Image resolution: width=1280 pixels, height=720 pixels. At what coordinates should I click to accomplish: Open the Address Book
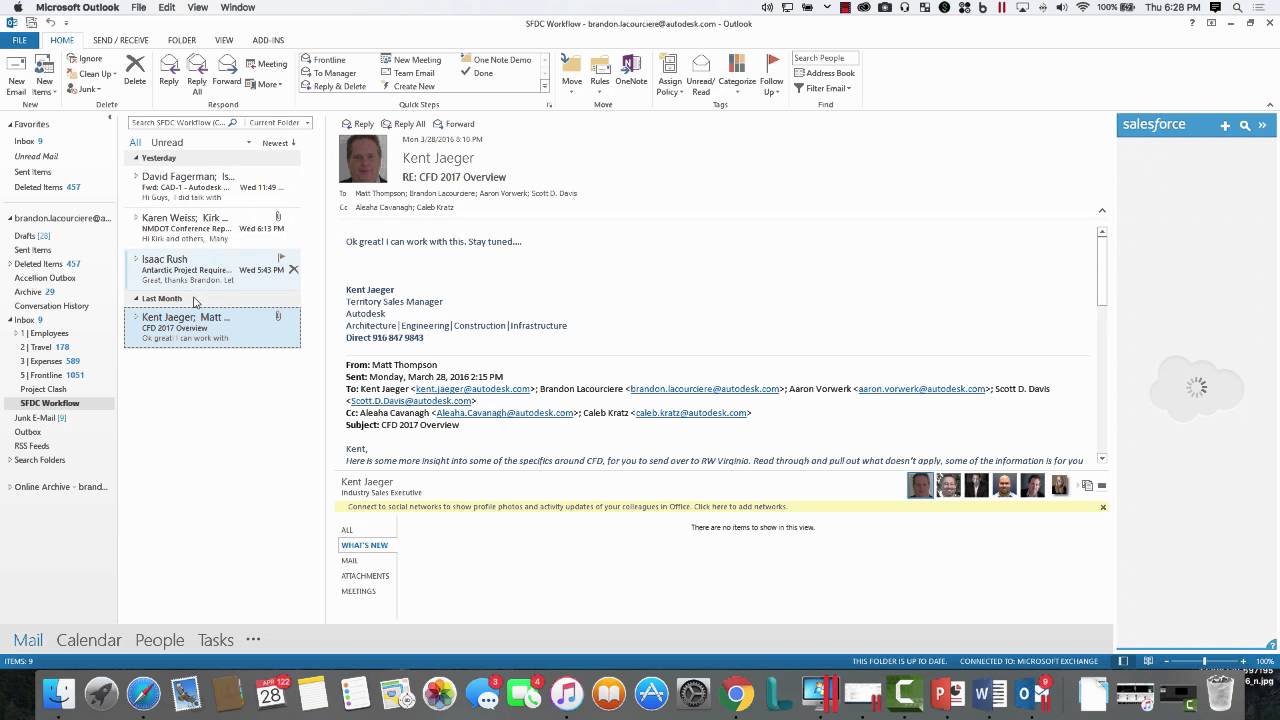point(824,73)
